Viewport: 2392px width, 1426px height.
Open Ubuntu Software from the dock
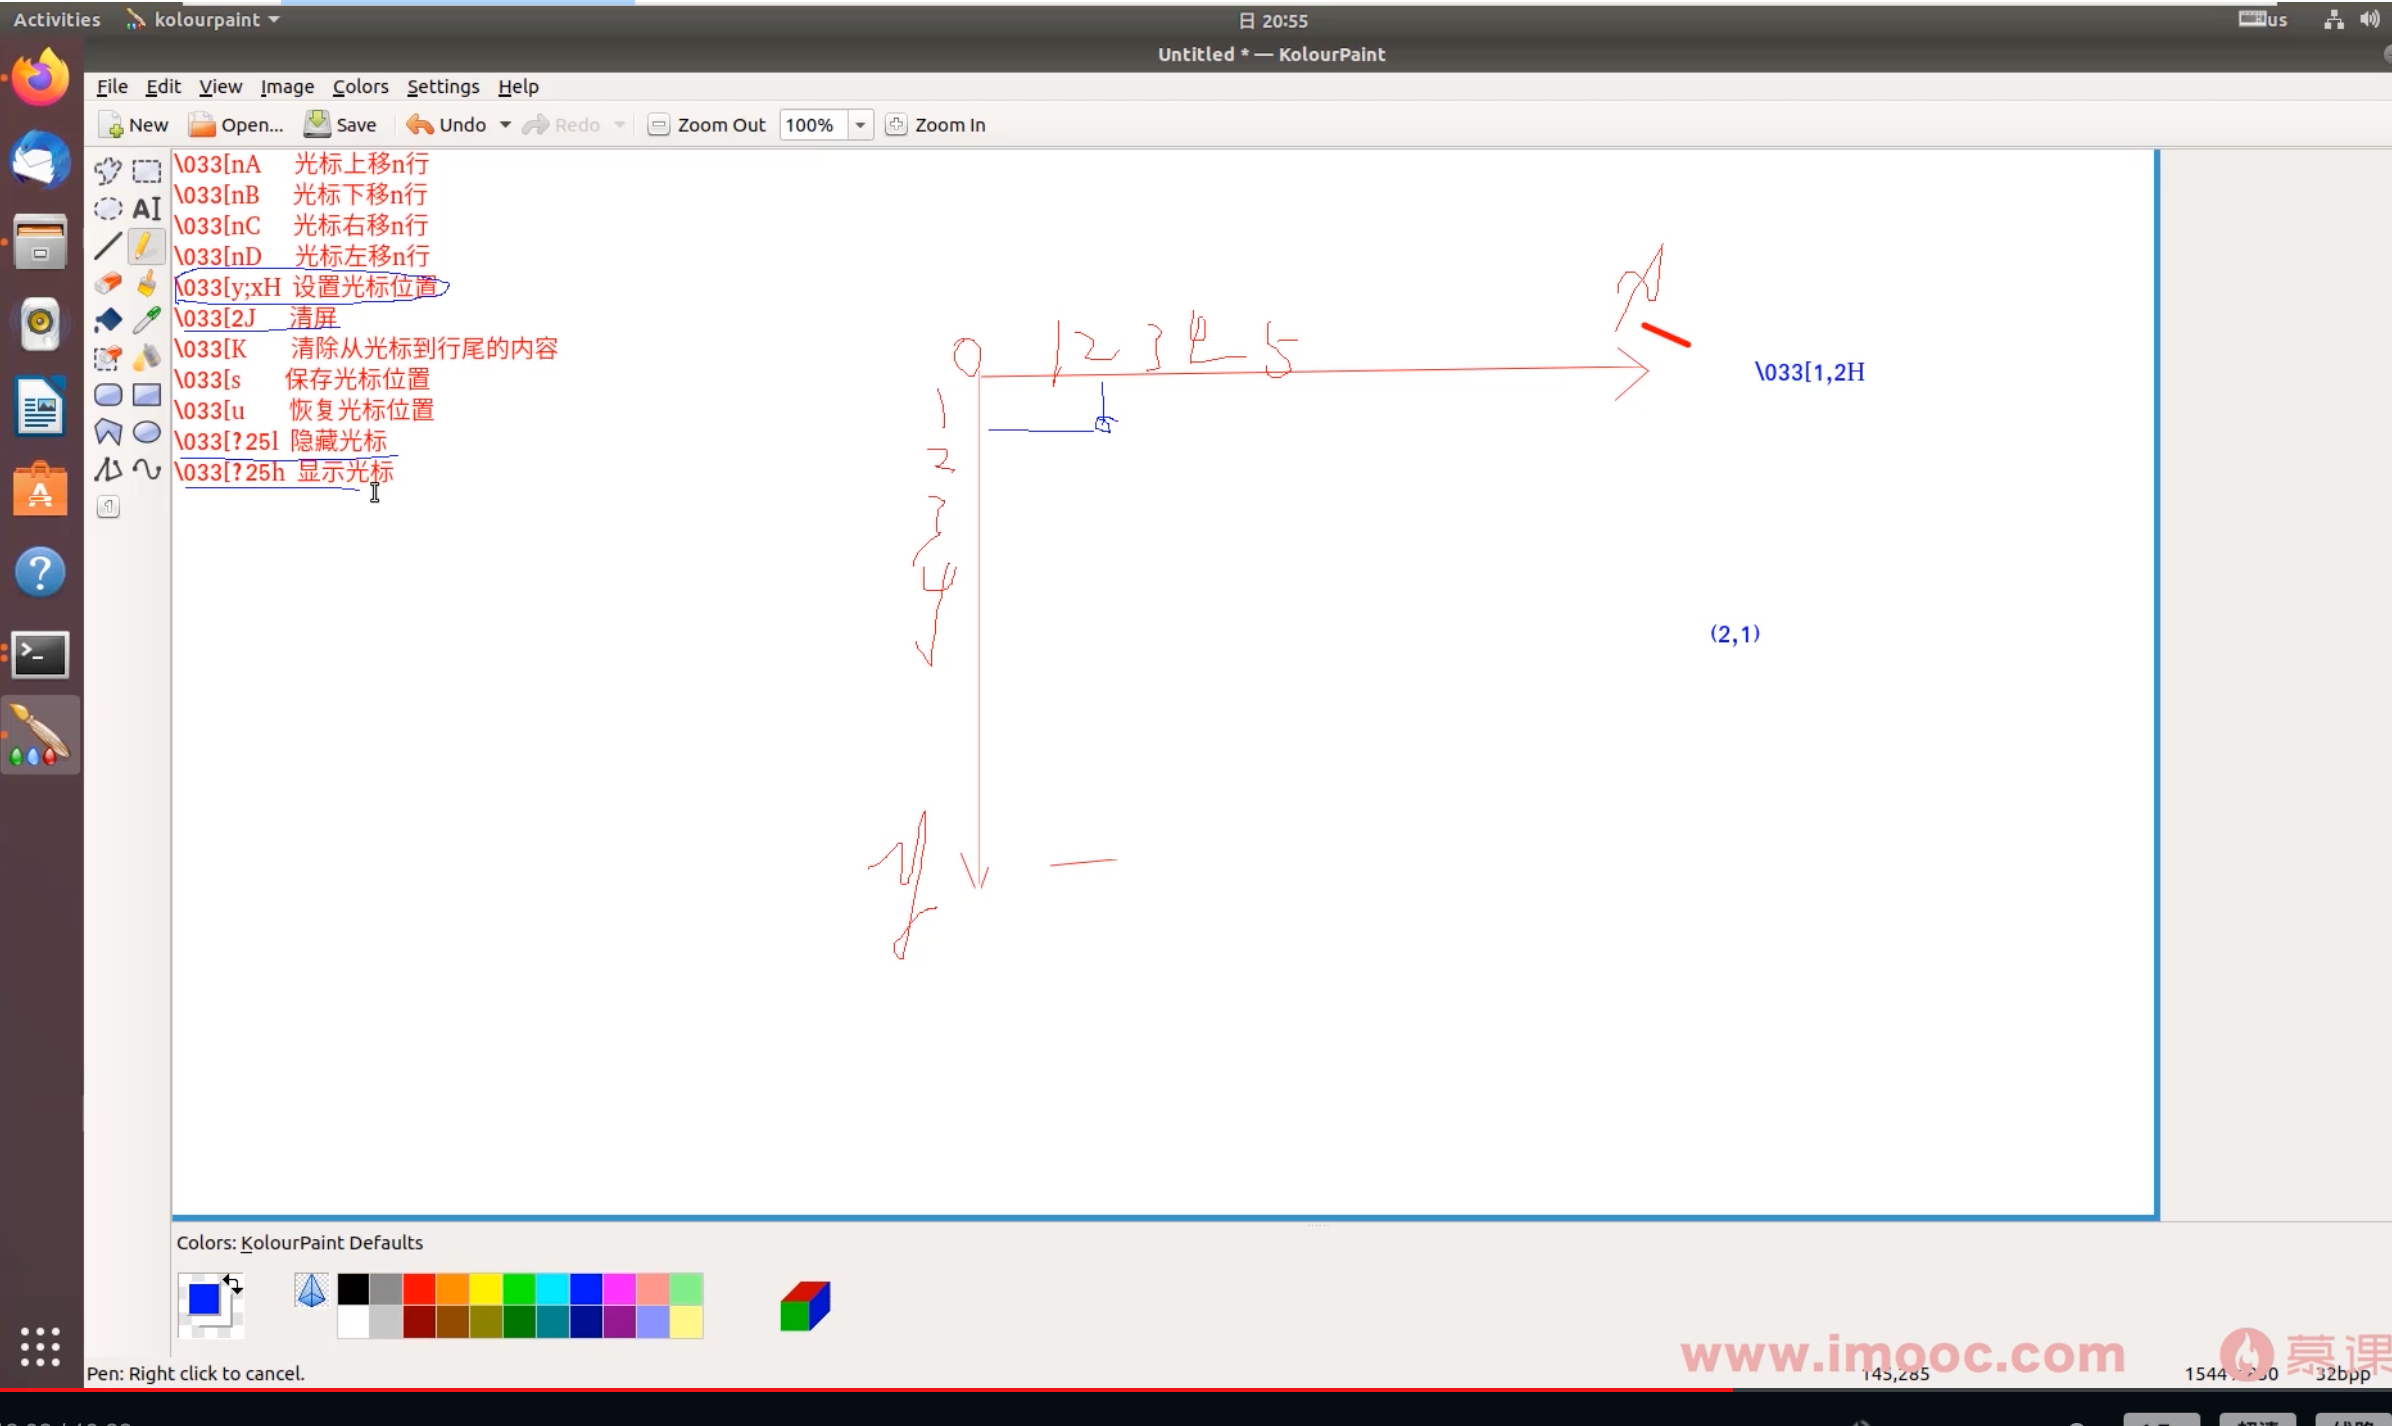click(x=41, y=490)
